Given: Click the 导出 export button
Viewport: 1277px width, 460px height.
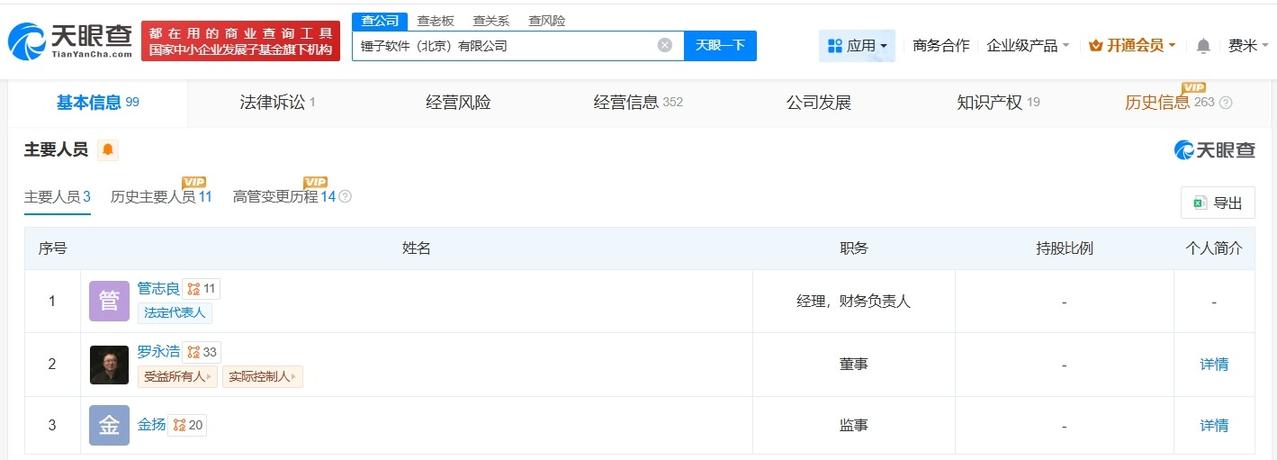Looking at the screenshot, I should coord(1217,203).
